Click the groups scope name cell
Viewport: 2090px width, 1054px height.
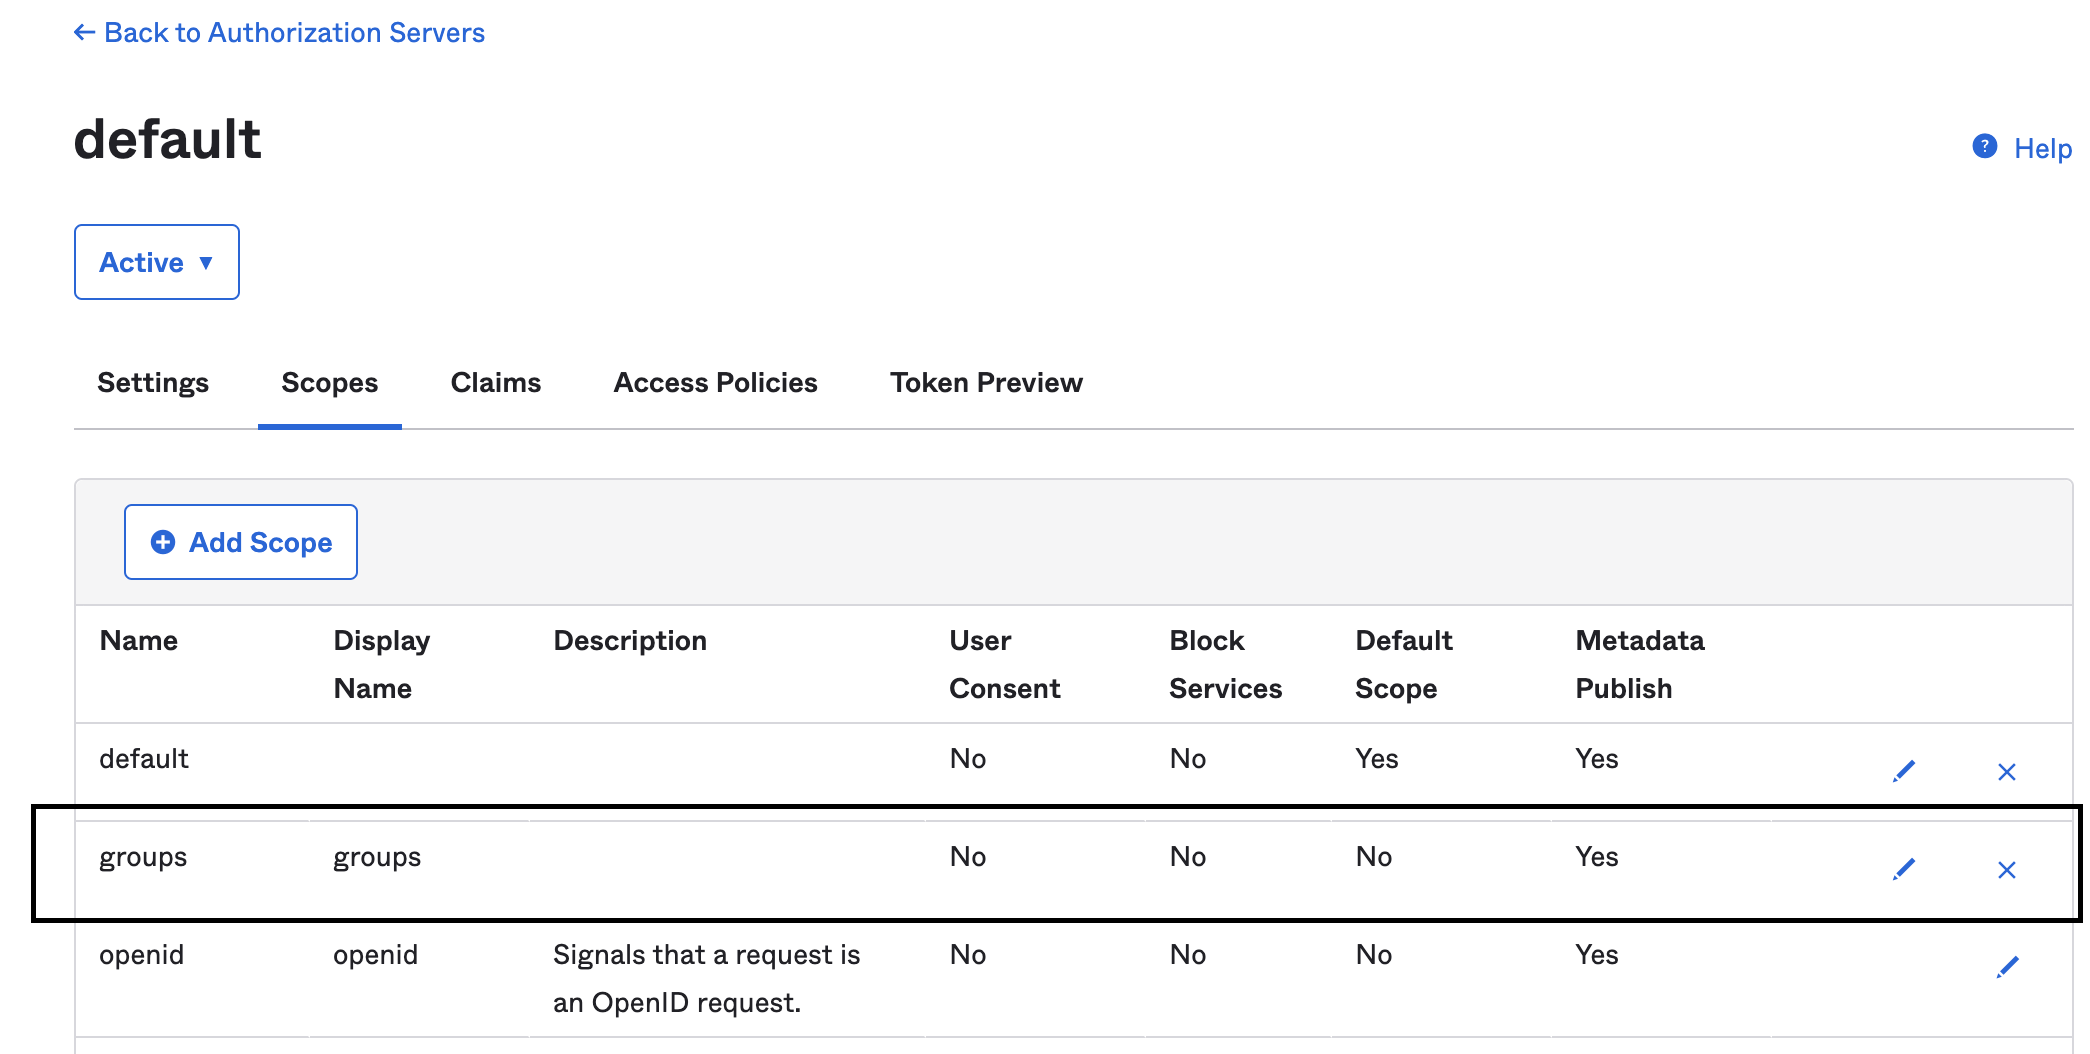[143, 857]
